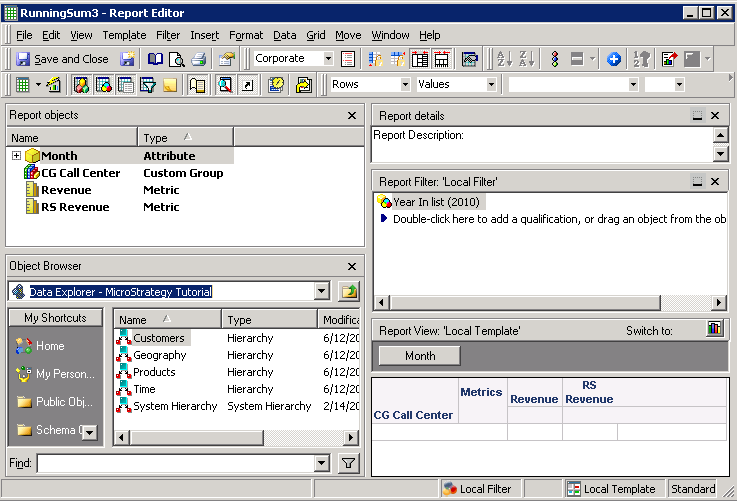Click the lock row headers icon

(375, 59)
